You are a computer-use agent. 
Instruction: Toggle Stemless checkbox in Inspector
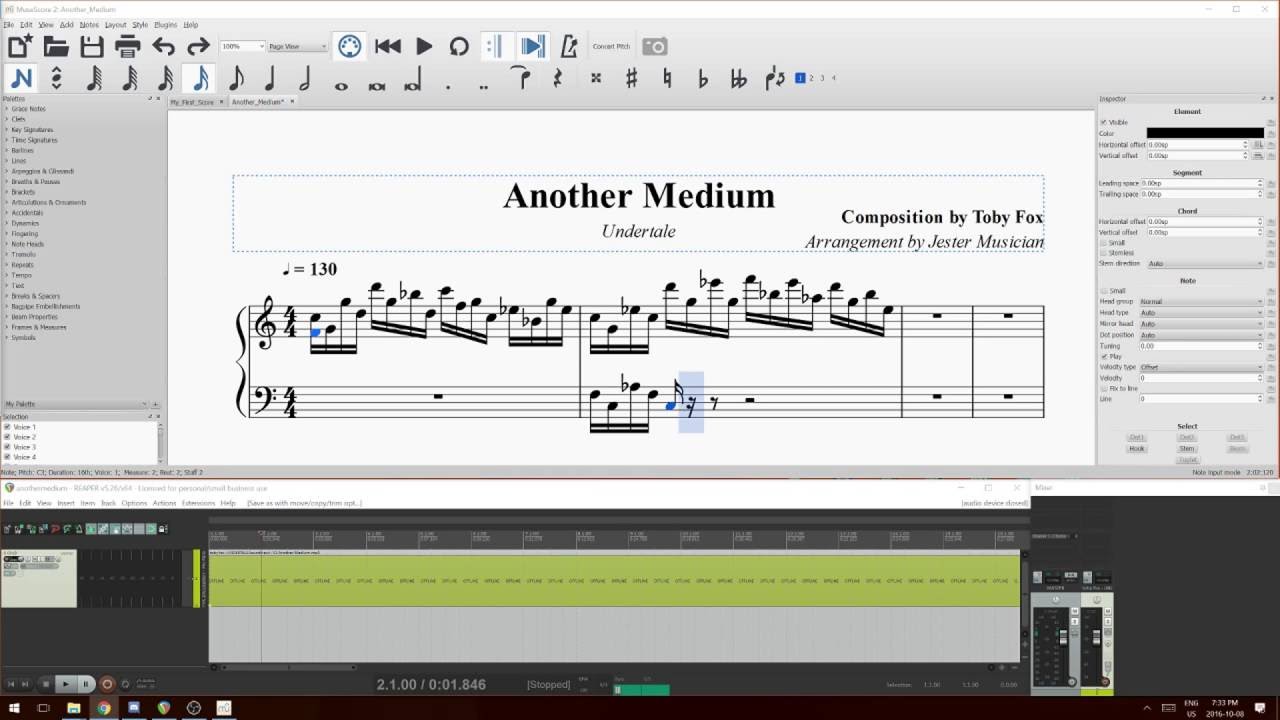click(x=1103, y=253)
